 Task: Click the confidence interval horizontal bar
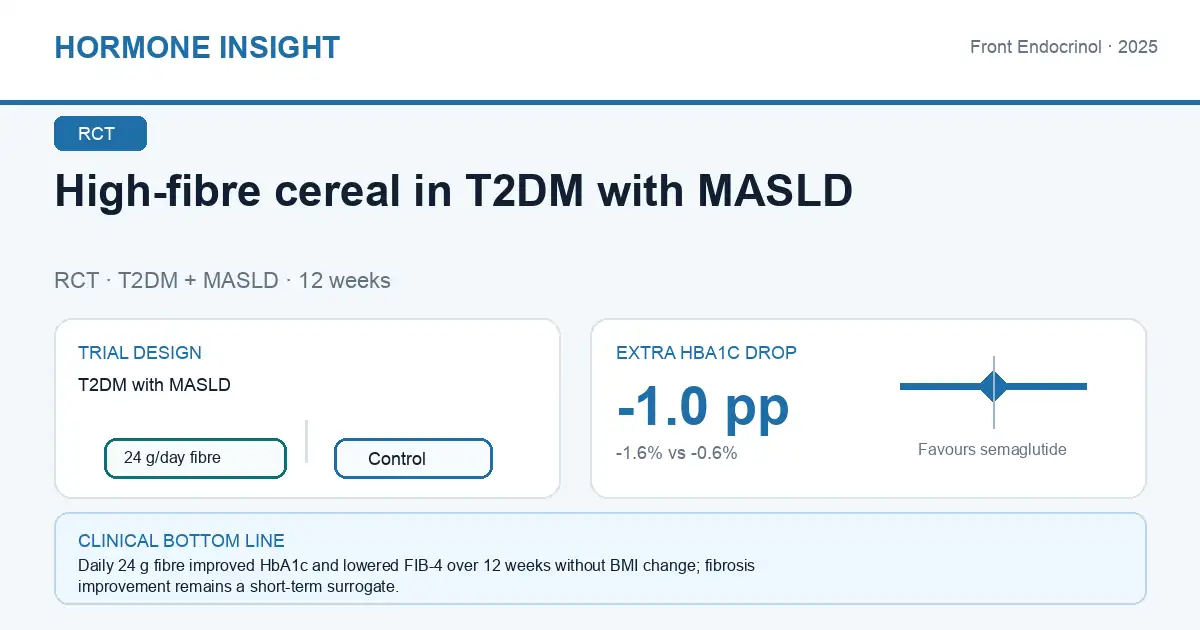coord(993,386)
